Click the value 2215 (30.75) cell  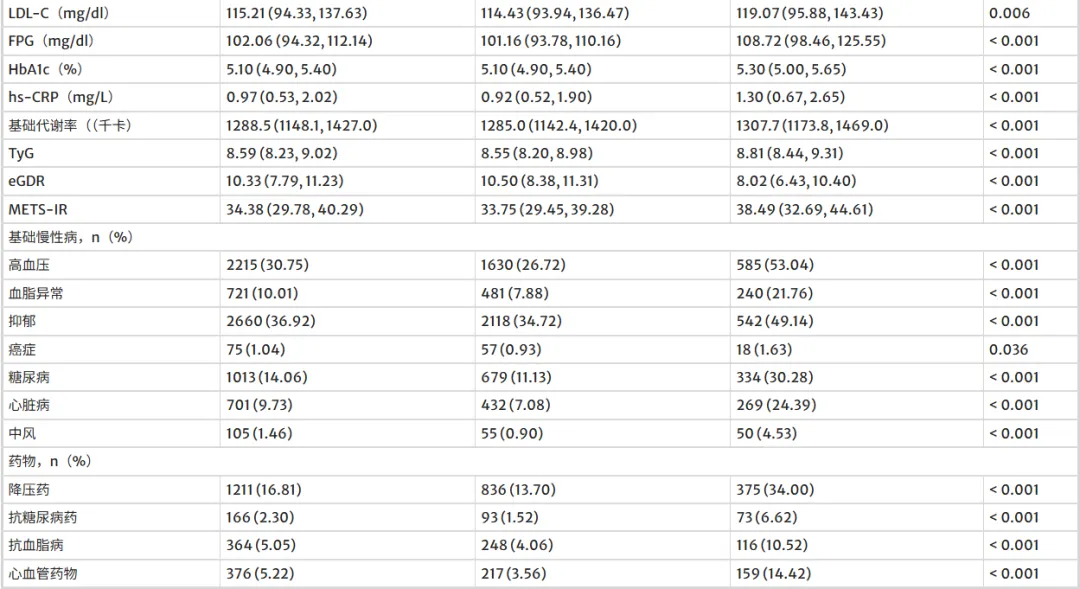click(x=267, y=265)
